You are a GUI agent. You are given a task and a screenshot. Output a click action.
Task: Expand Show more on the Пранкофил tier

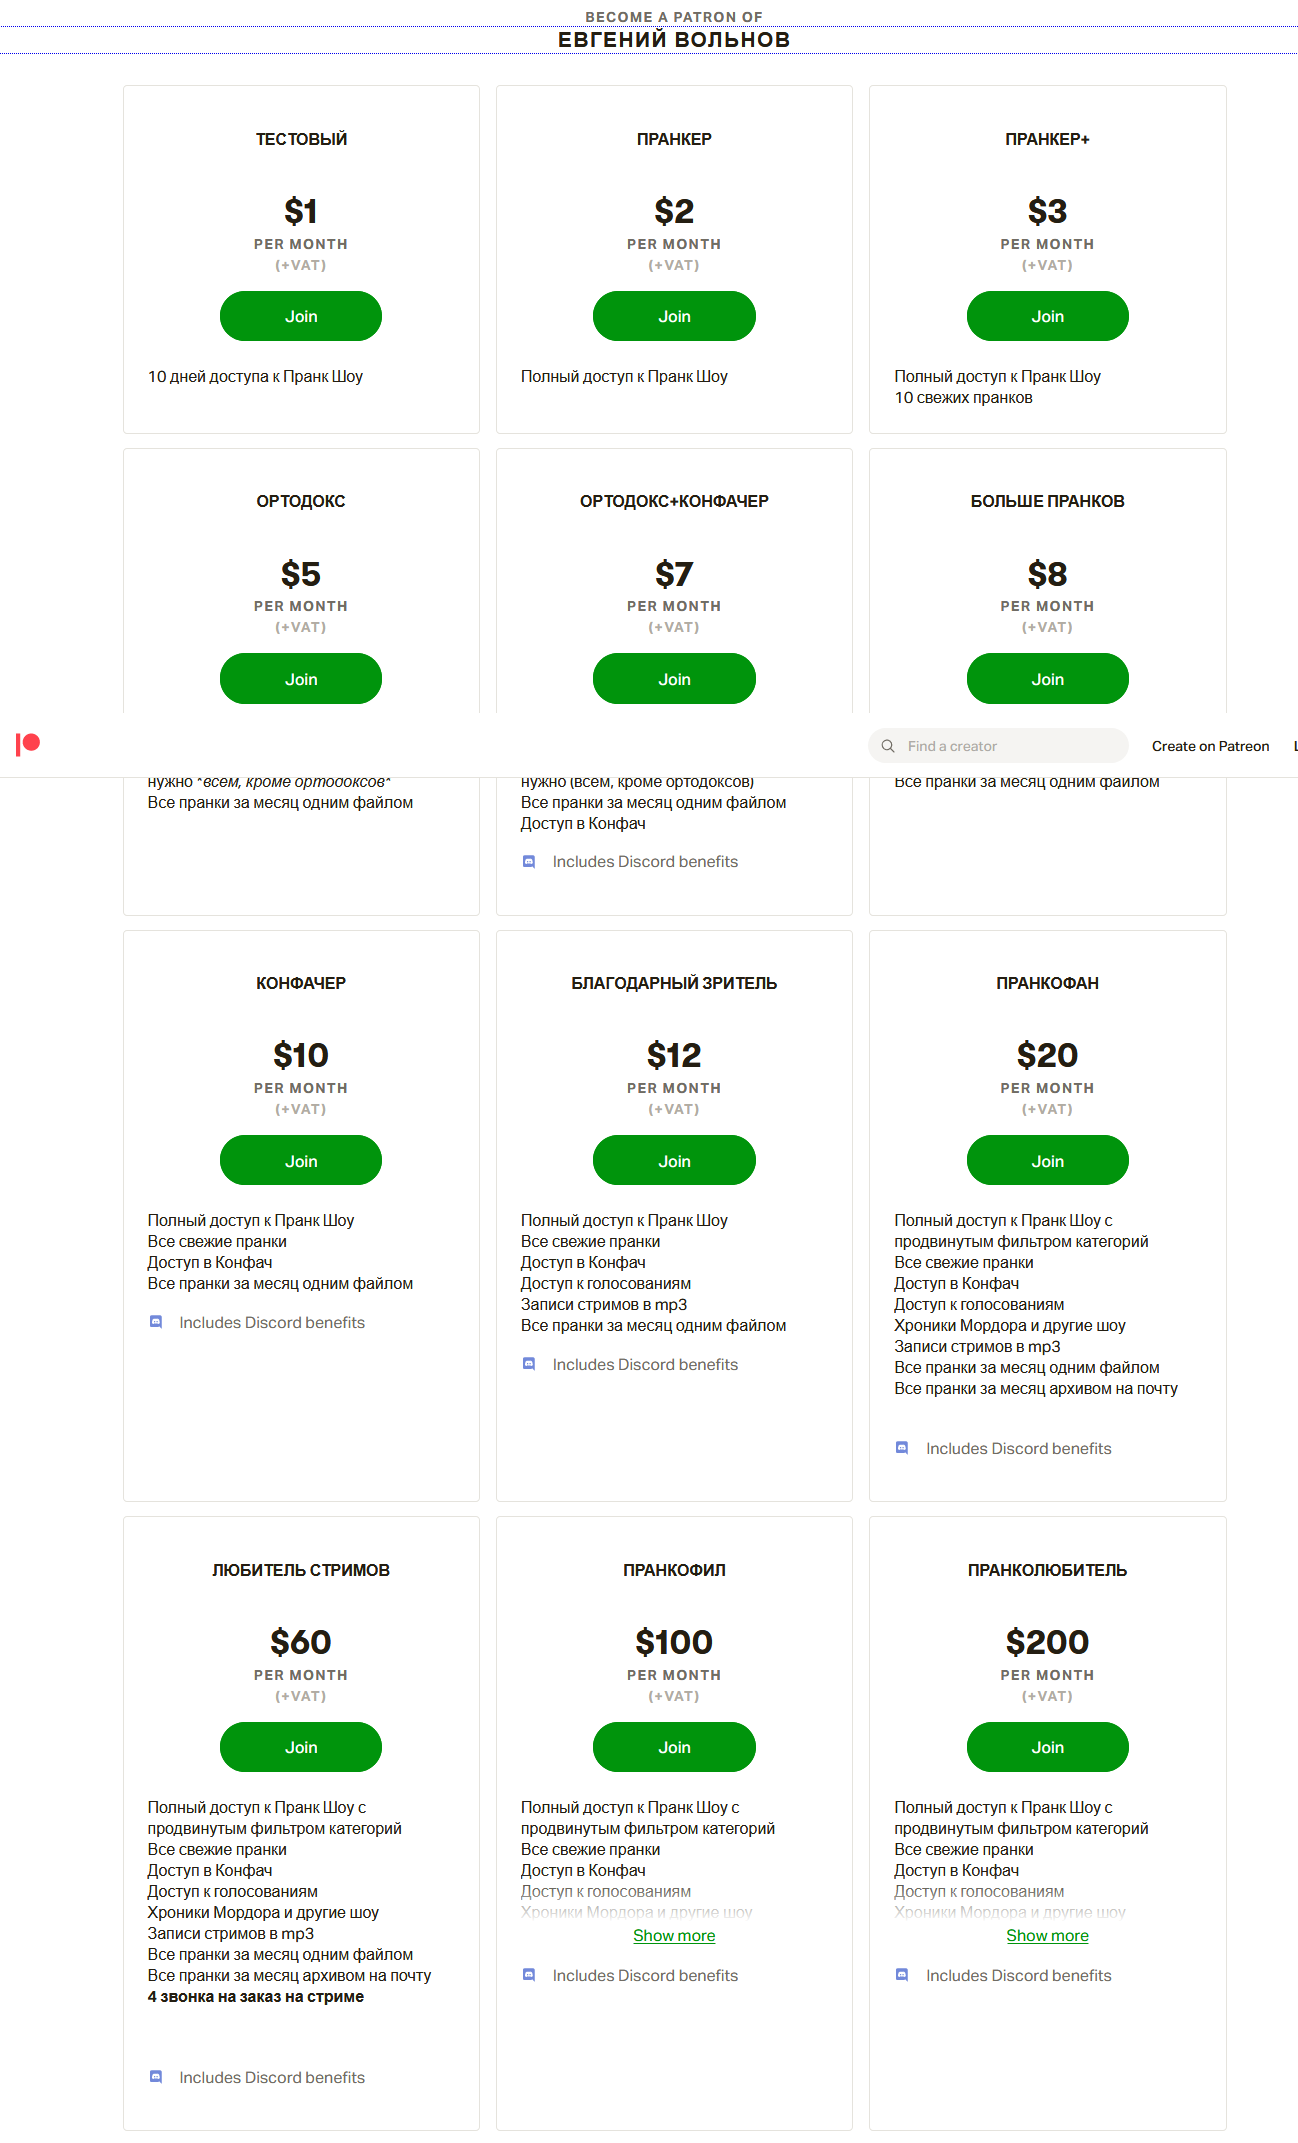673,1934
